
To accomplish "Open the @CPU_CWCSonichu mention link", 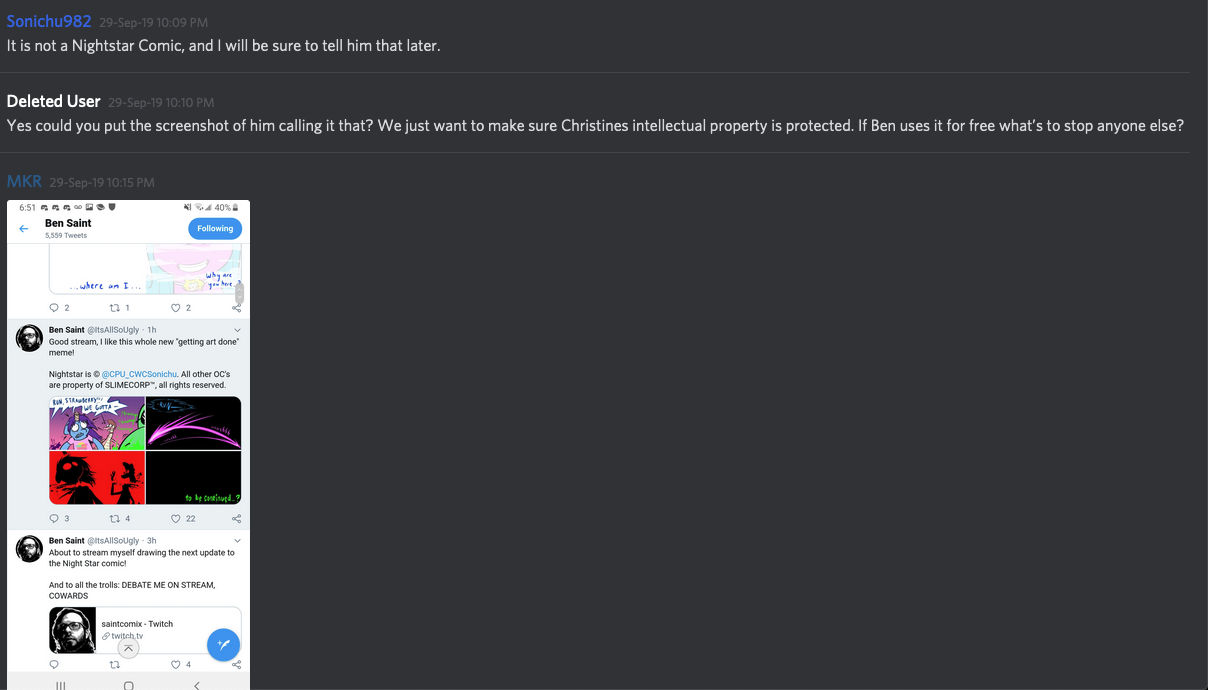I will pos(140,375).
